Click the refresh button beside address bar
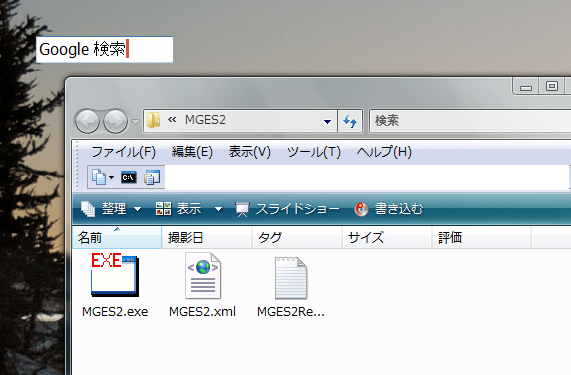 [350, 121]
